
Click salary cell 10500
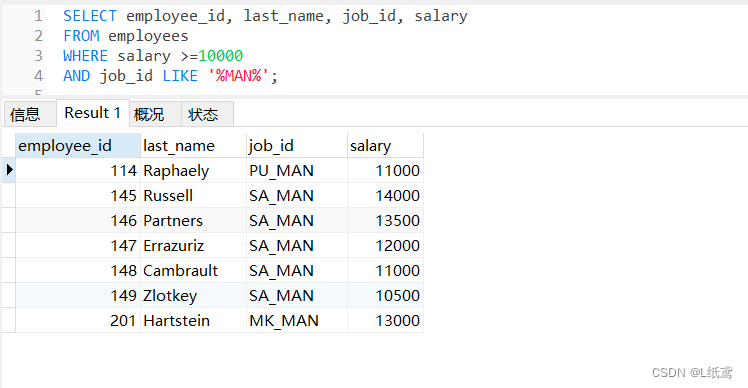tap(385, 295)
